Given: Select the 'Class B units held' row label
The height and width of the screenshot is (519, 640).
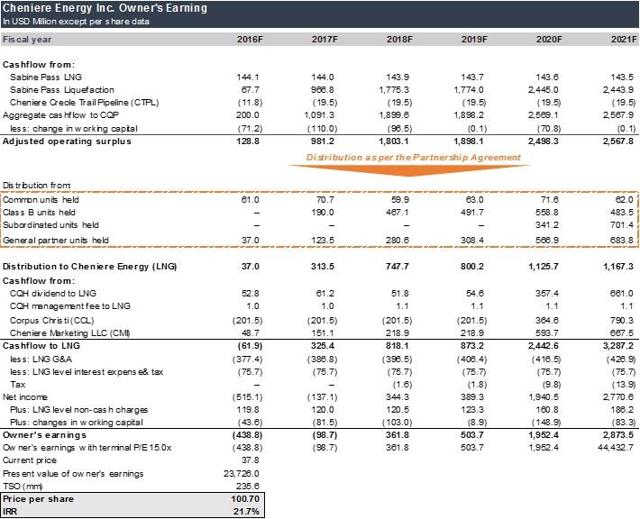Looking at the screenshot, I should [39, 213].
